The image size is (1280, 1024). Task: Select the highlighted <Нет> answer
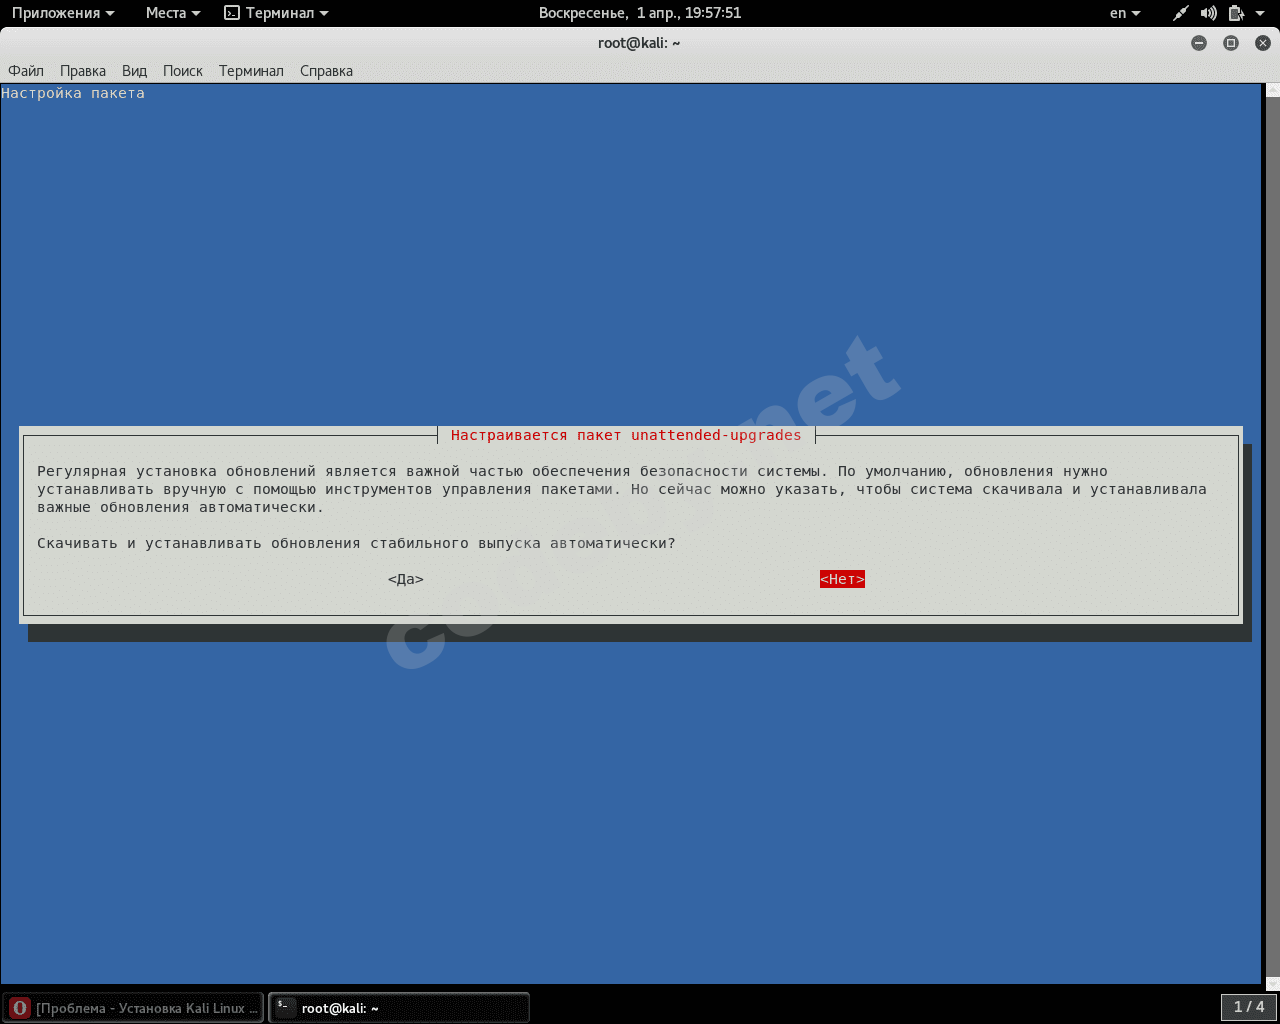(x=842, y=579)
